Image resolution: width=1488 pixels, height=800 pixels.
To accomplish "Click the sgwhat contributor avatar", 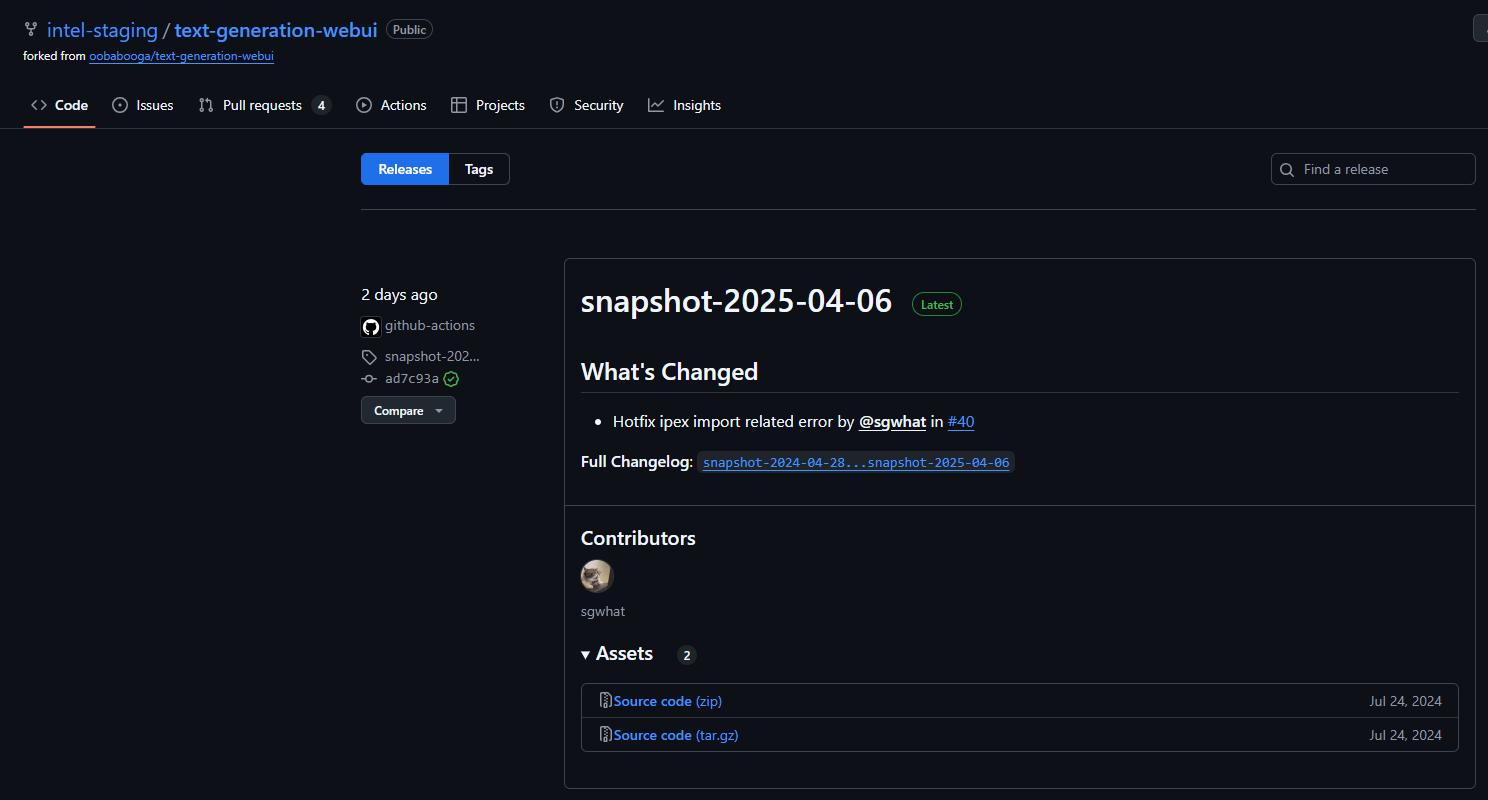I will click(597, 576).
